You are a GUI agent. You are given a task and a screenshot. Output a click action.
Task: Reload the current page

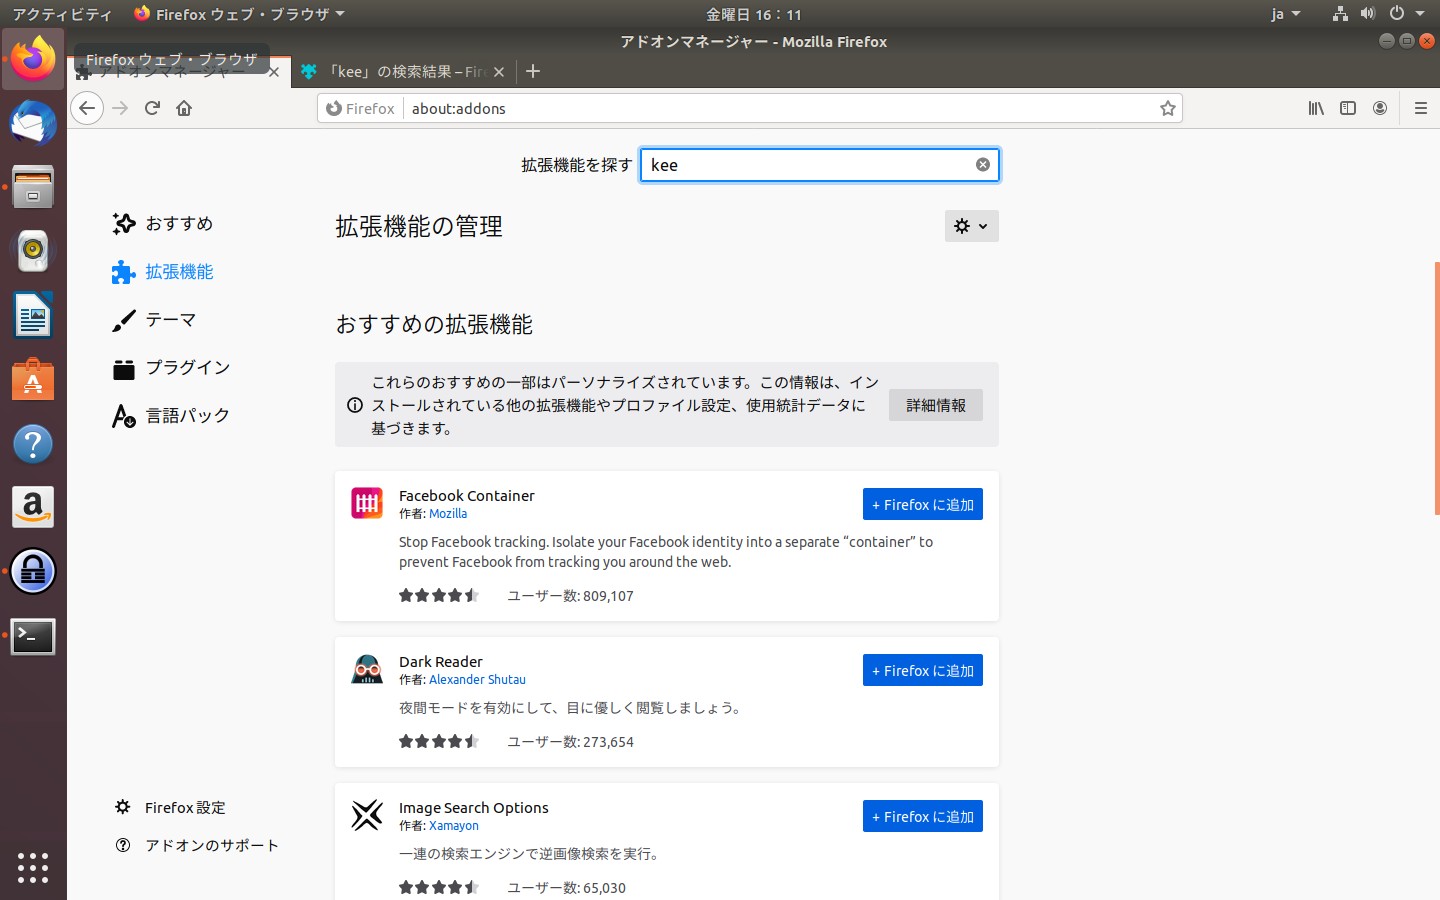pyautogui.click(x=152, y=108)
